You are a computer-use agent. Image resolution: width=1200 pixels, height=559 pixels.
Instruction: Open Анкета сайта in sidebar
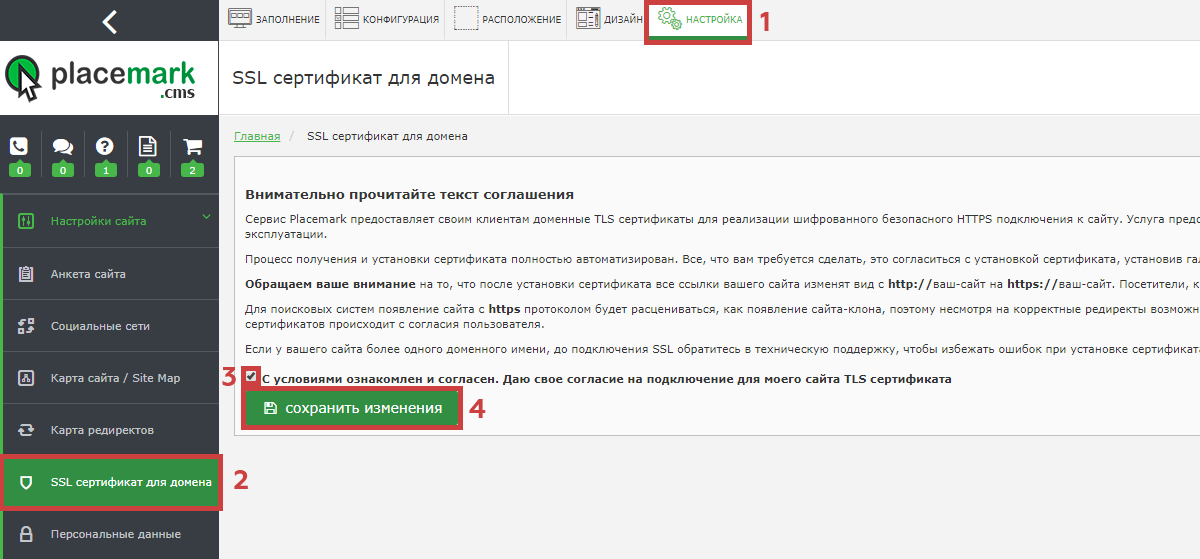click(x=109, y=274)
